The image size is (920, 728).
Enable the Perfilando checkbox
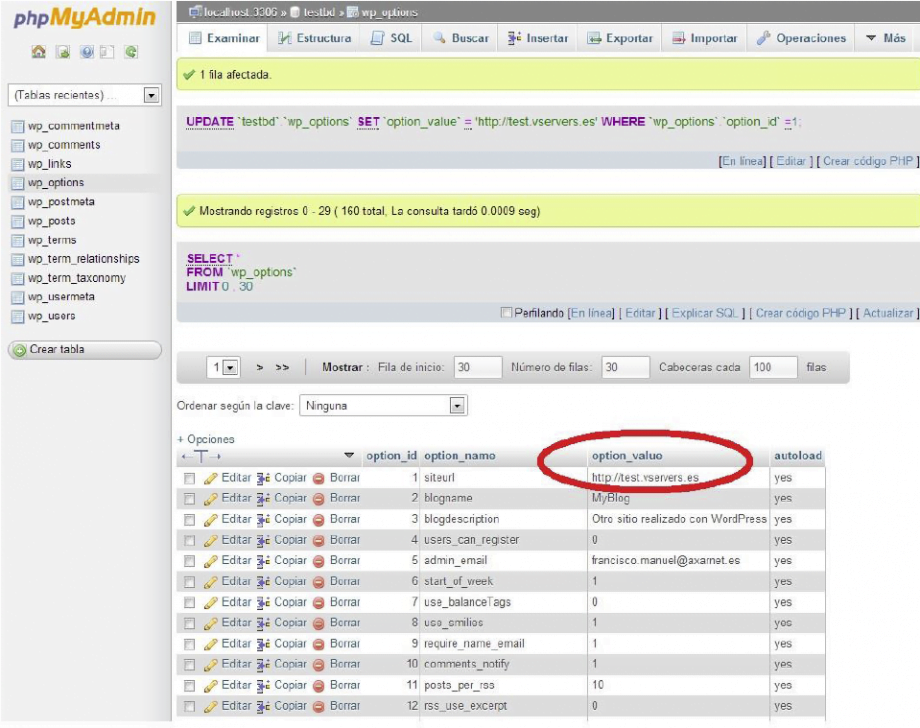click(x=507, y=313)
